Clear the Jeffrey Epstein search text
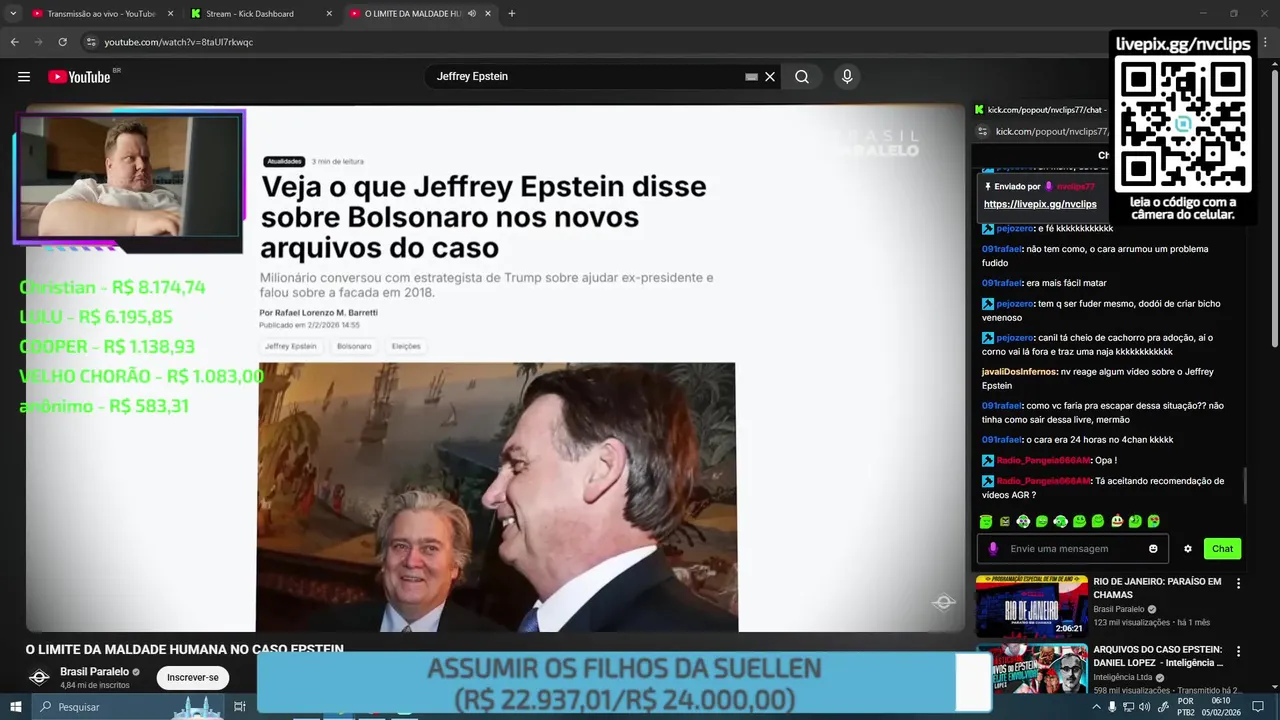 [x=770, y=77]
